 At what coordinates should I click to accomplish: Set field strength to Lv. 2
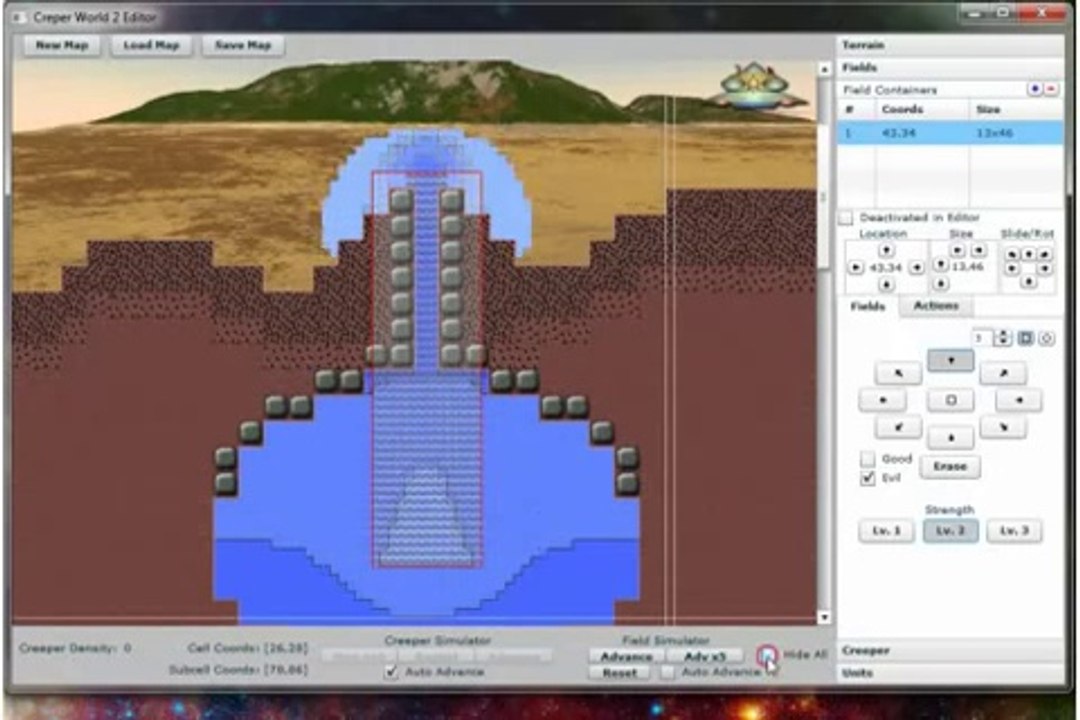coord(951,531)
